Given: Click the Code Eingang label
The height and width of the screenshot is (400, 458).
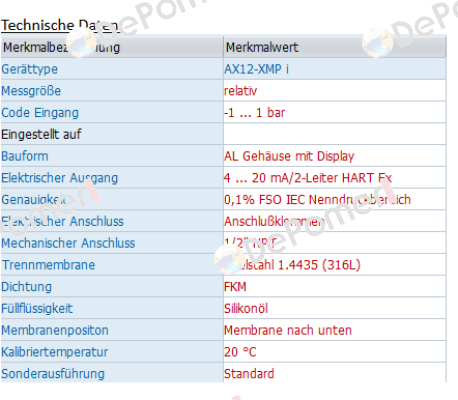Looking at the screenshot, I should (40, 113).
